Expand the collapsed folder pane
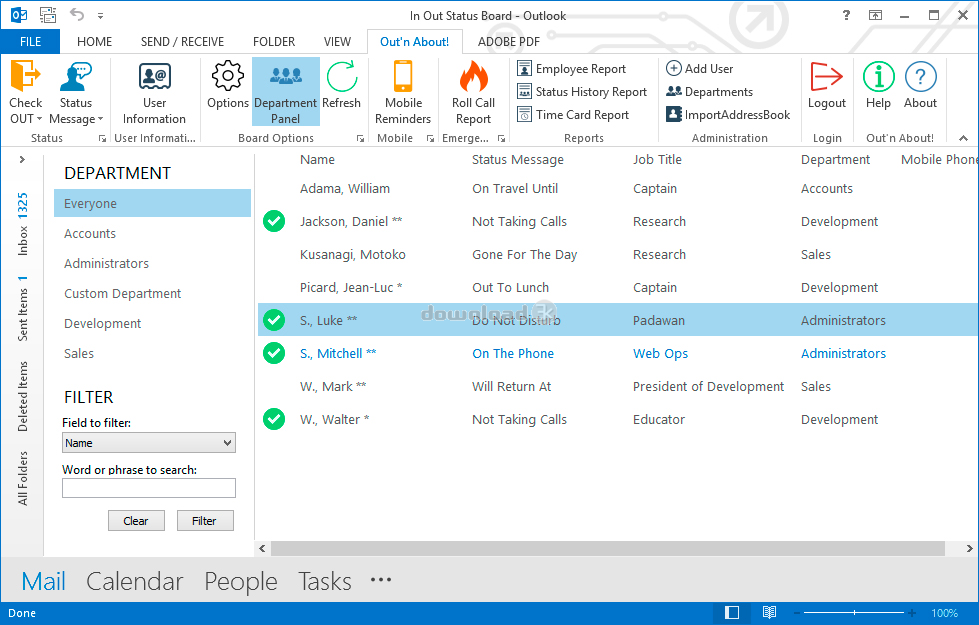Screen dimensions: 979x625 point(22,160)
